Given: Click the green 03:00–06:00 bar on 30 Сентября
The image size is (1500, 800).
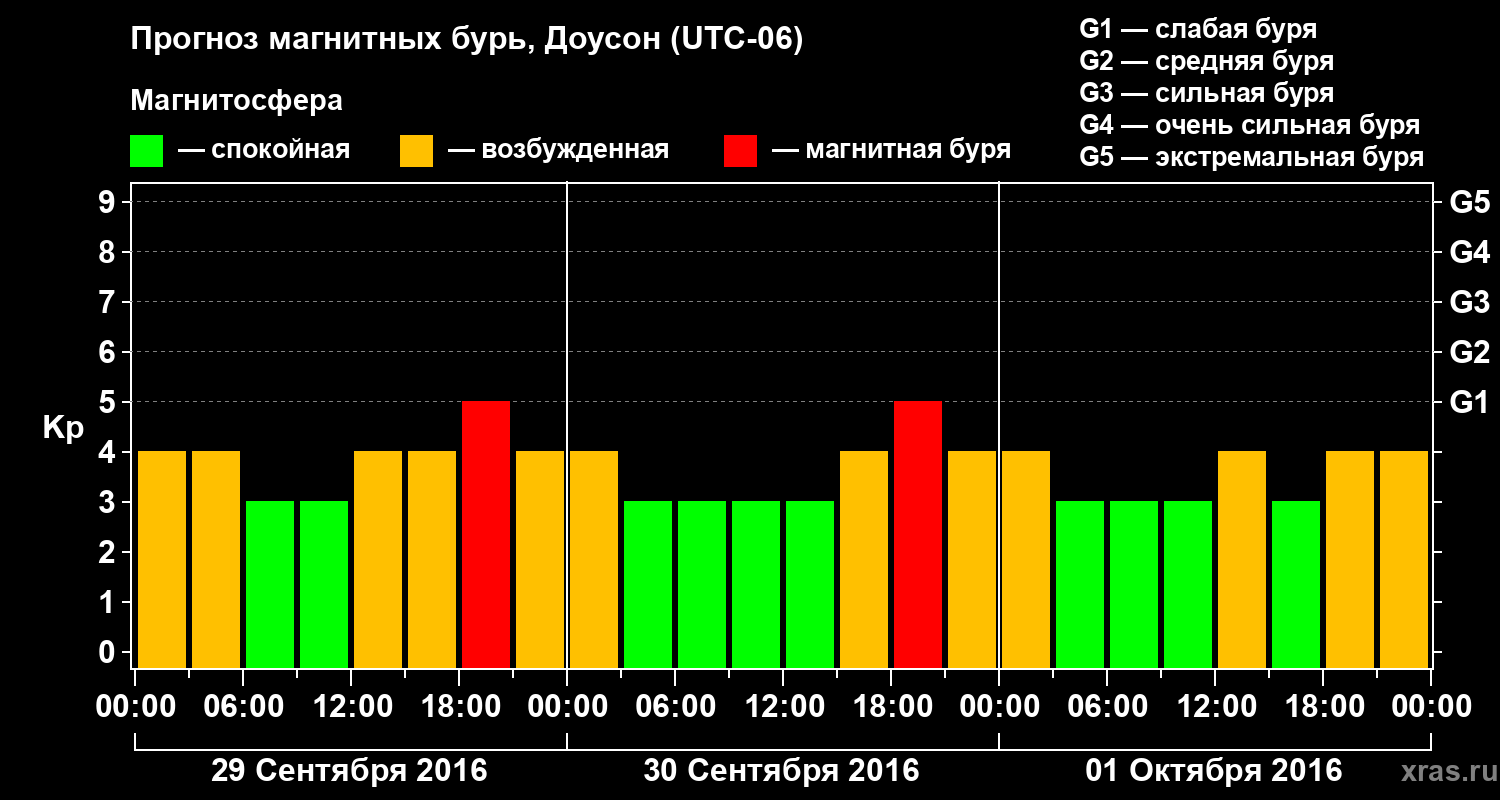Looking at the screenshot, I should (x=648, y=585).
